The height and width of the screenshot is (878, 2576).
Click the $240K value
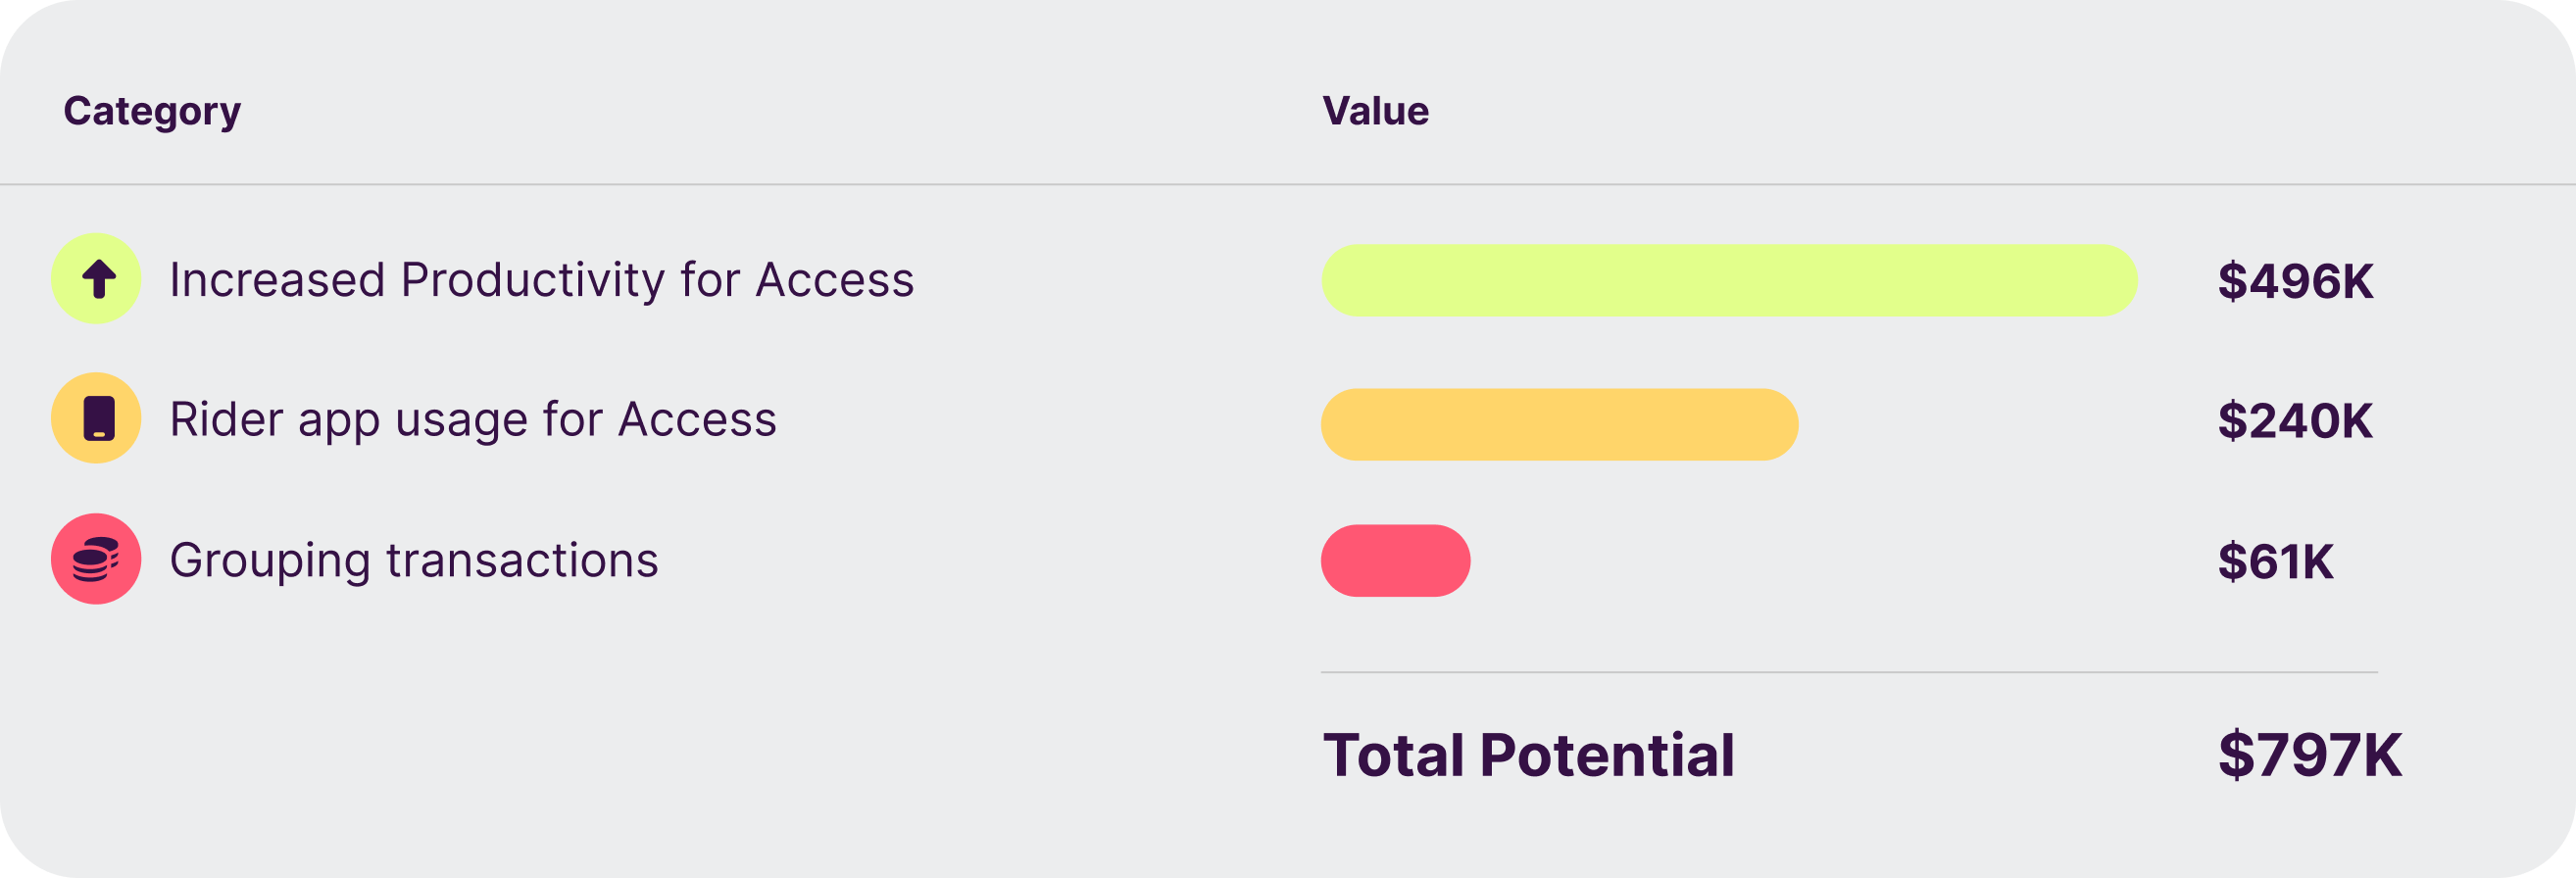(x=2295, y=421)
